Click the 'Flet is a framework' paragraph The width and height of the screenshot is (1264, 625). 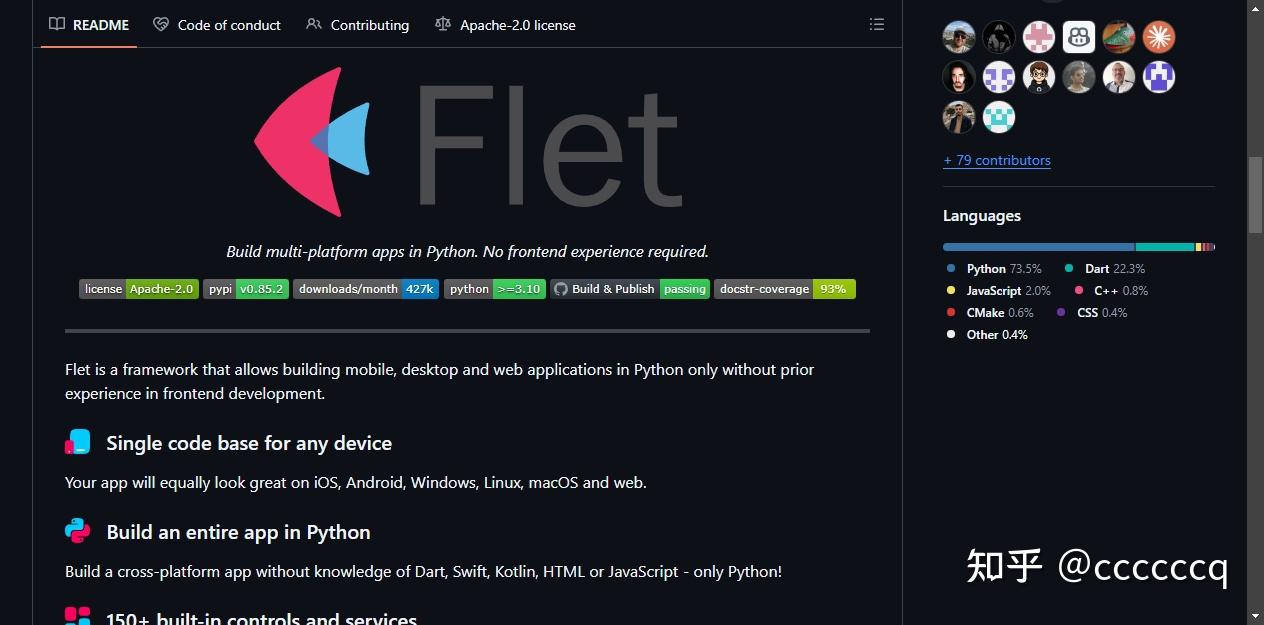click(440, 381)
